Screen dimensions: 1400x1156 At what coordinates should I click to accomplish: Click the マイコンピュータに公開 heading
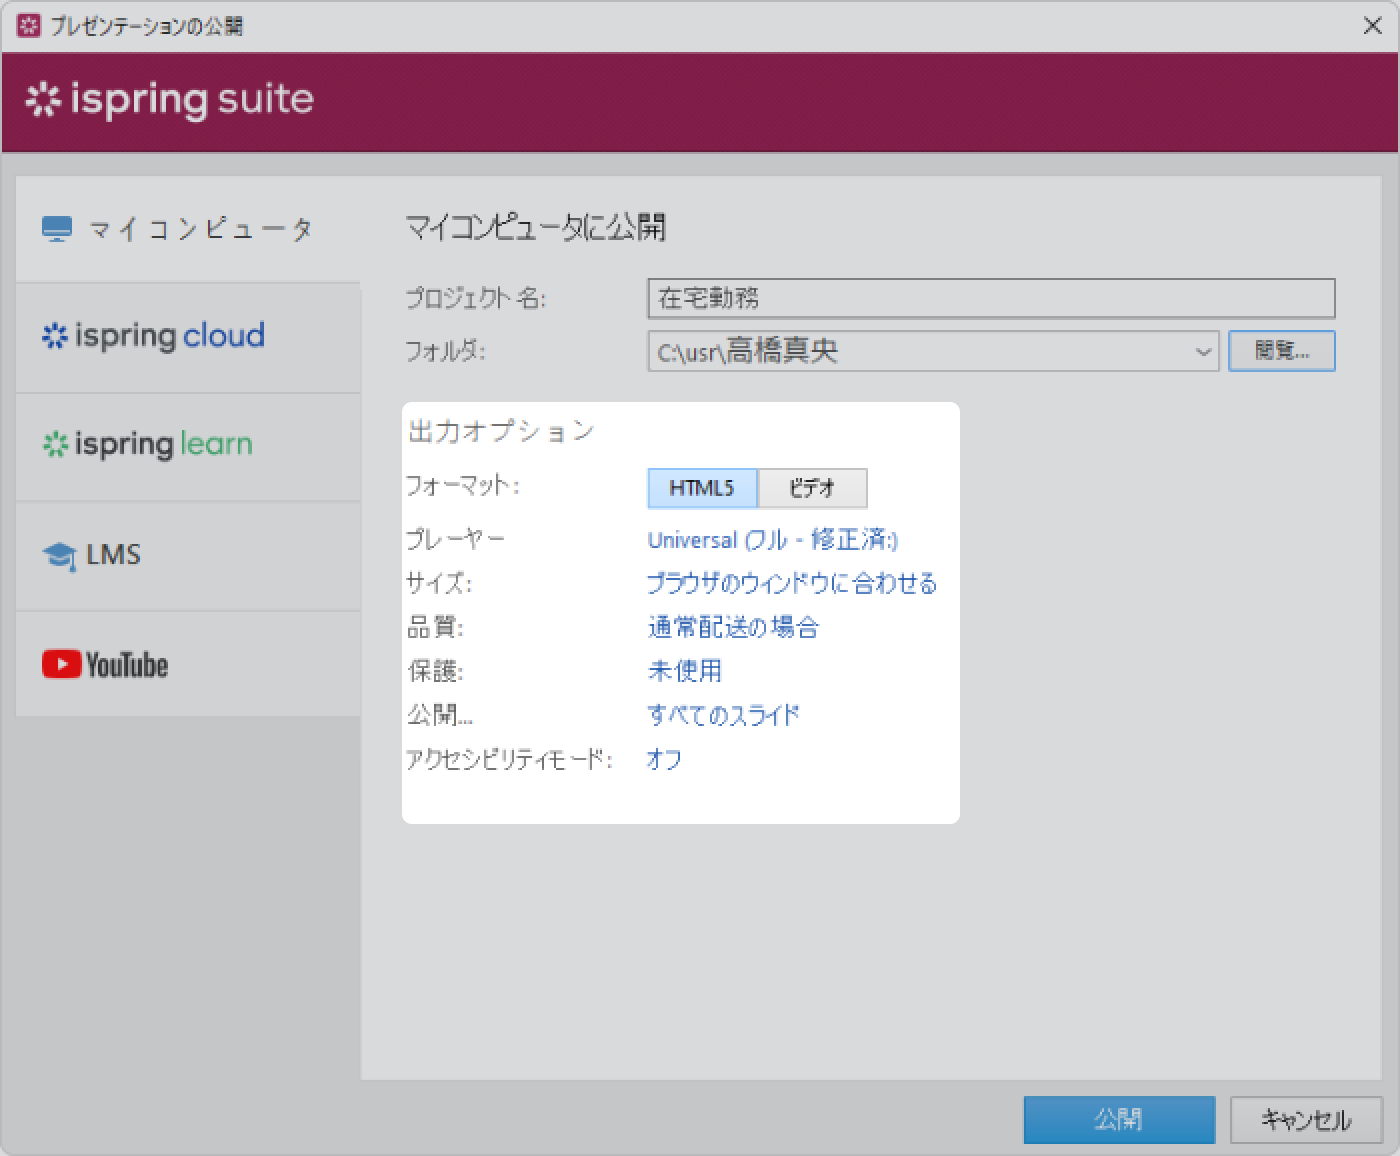click(x=535, y=228)
